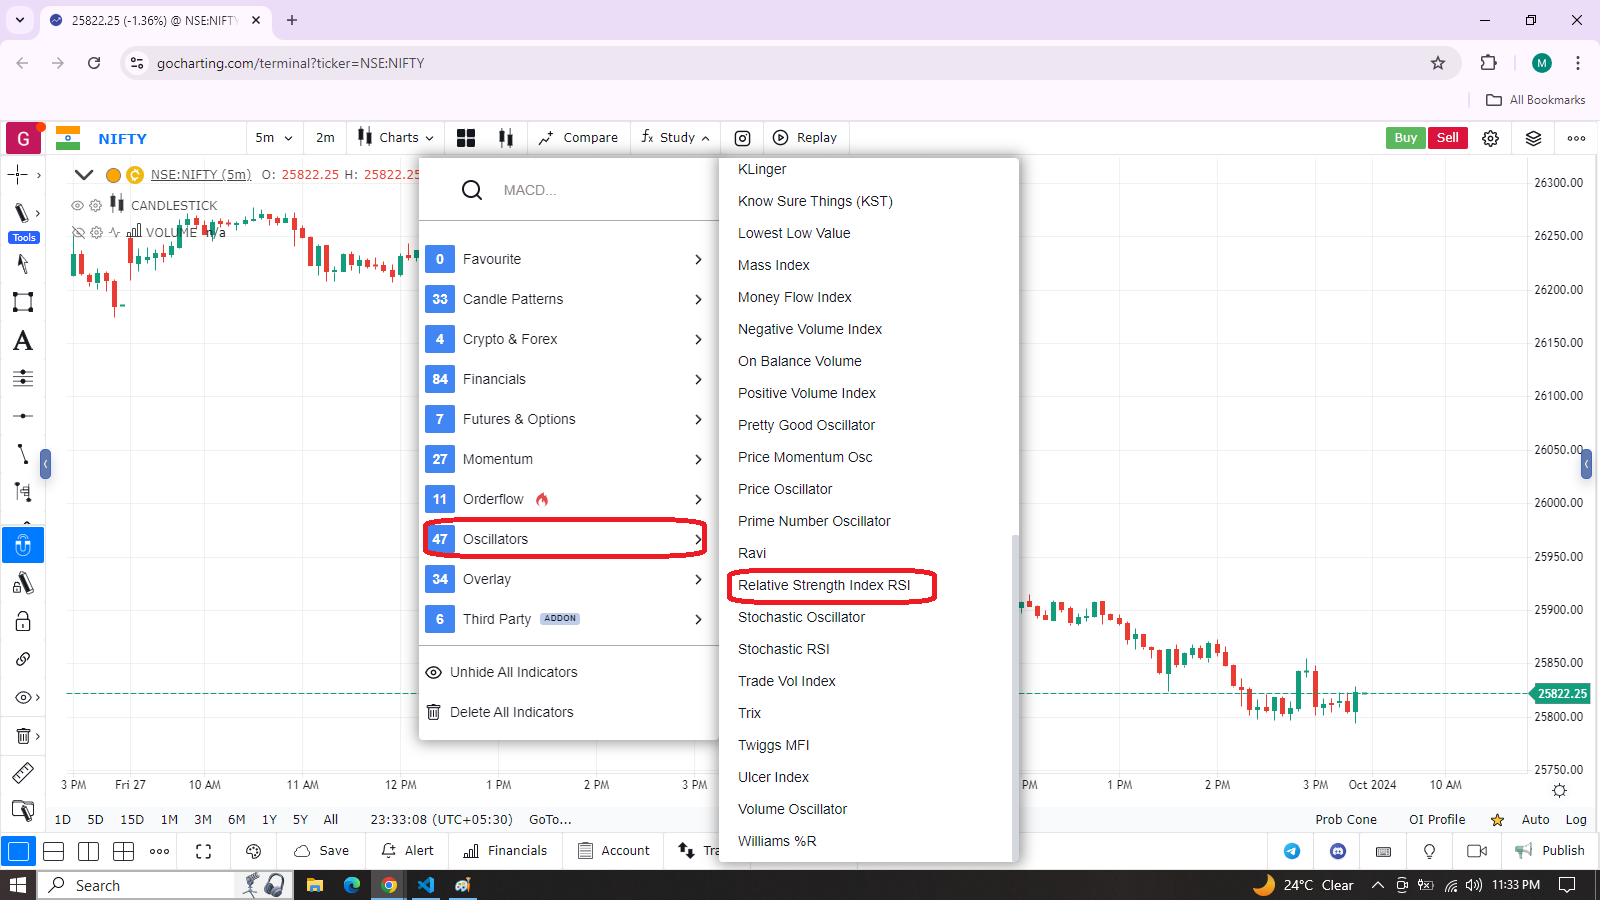Select the text annotation tool
This screenshot has height=900, width=1600.
coord(23,341)
